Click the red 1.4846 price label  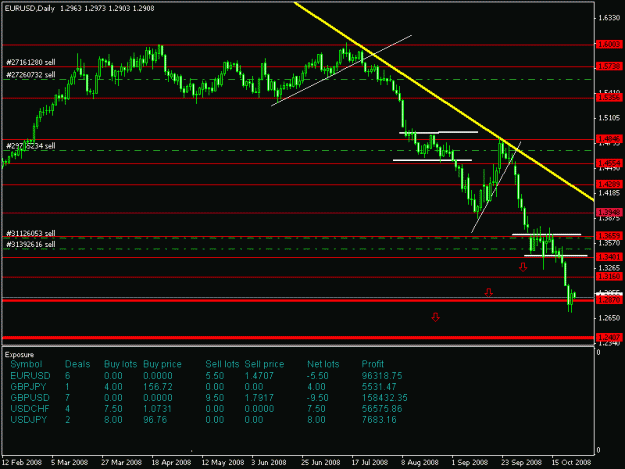609,139
